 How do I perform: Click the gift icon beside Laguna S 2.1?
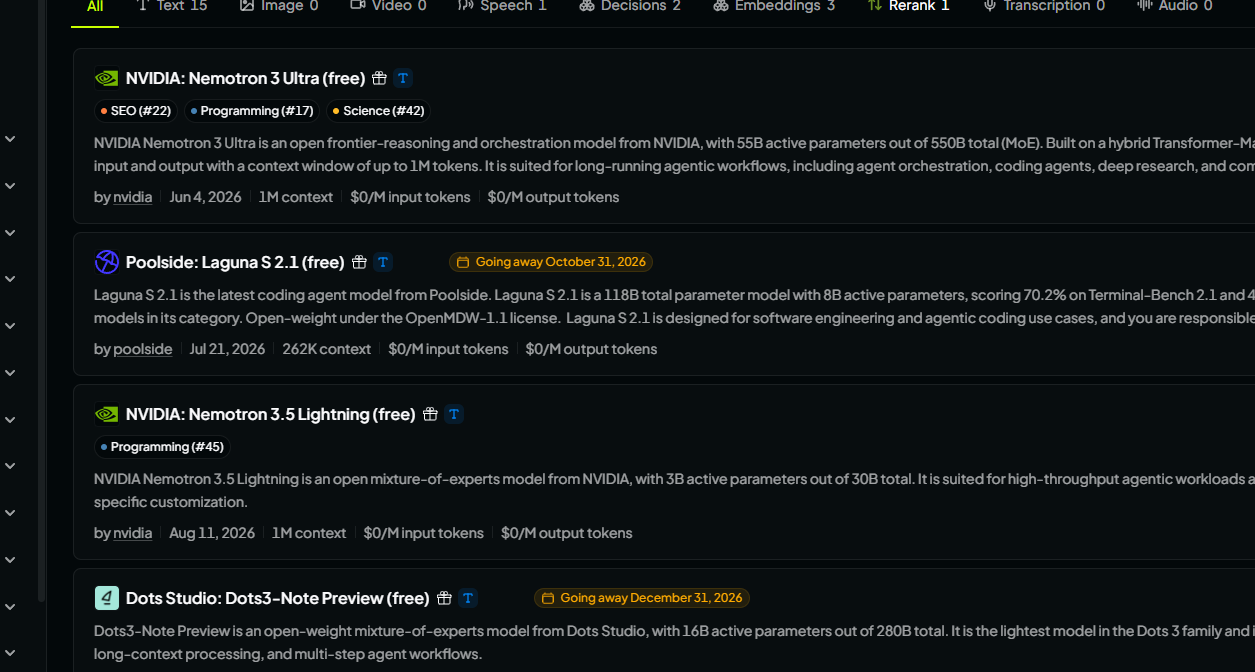[x=360, y=262]
